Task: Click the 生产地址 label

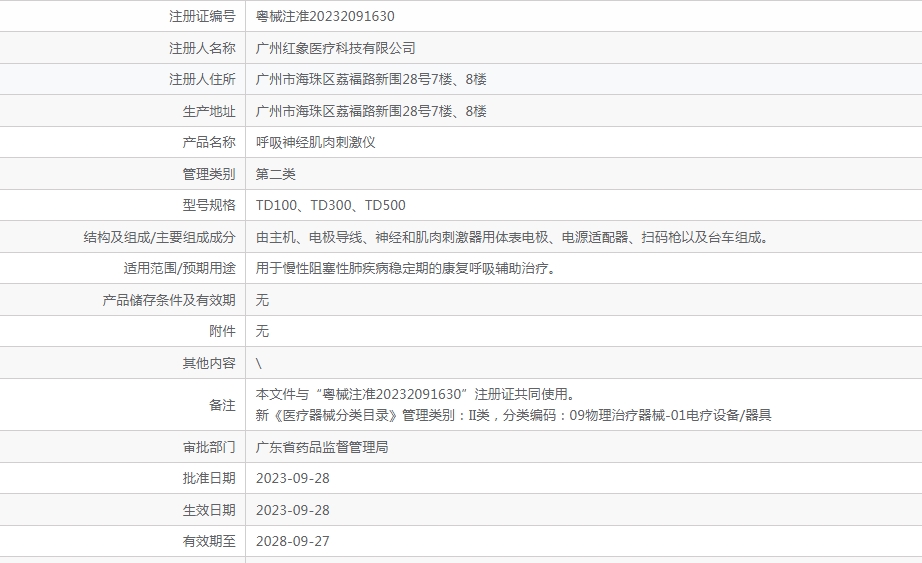Action: pos(209,111)
